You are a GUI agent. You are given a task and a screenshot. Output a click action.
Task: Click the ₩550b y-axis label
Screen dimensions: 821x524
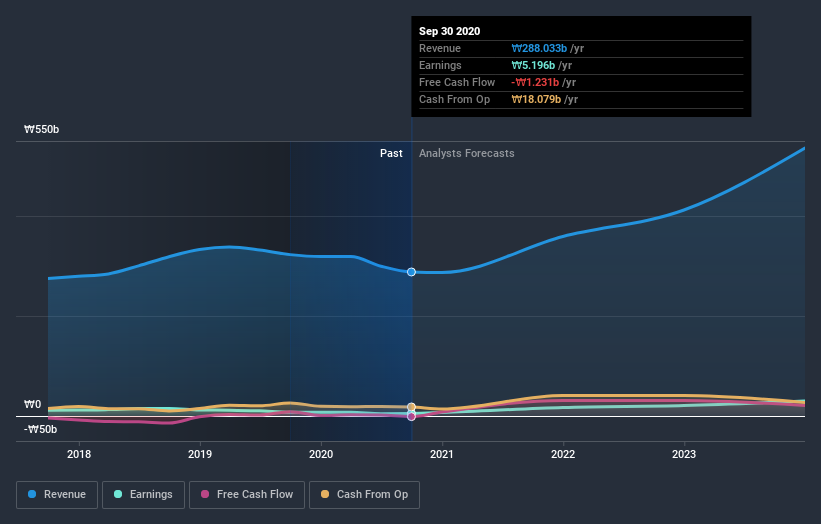[x=41, y=129]
